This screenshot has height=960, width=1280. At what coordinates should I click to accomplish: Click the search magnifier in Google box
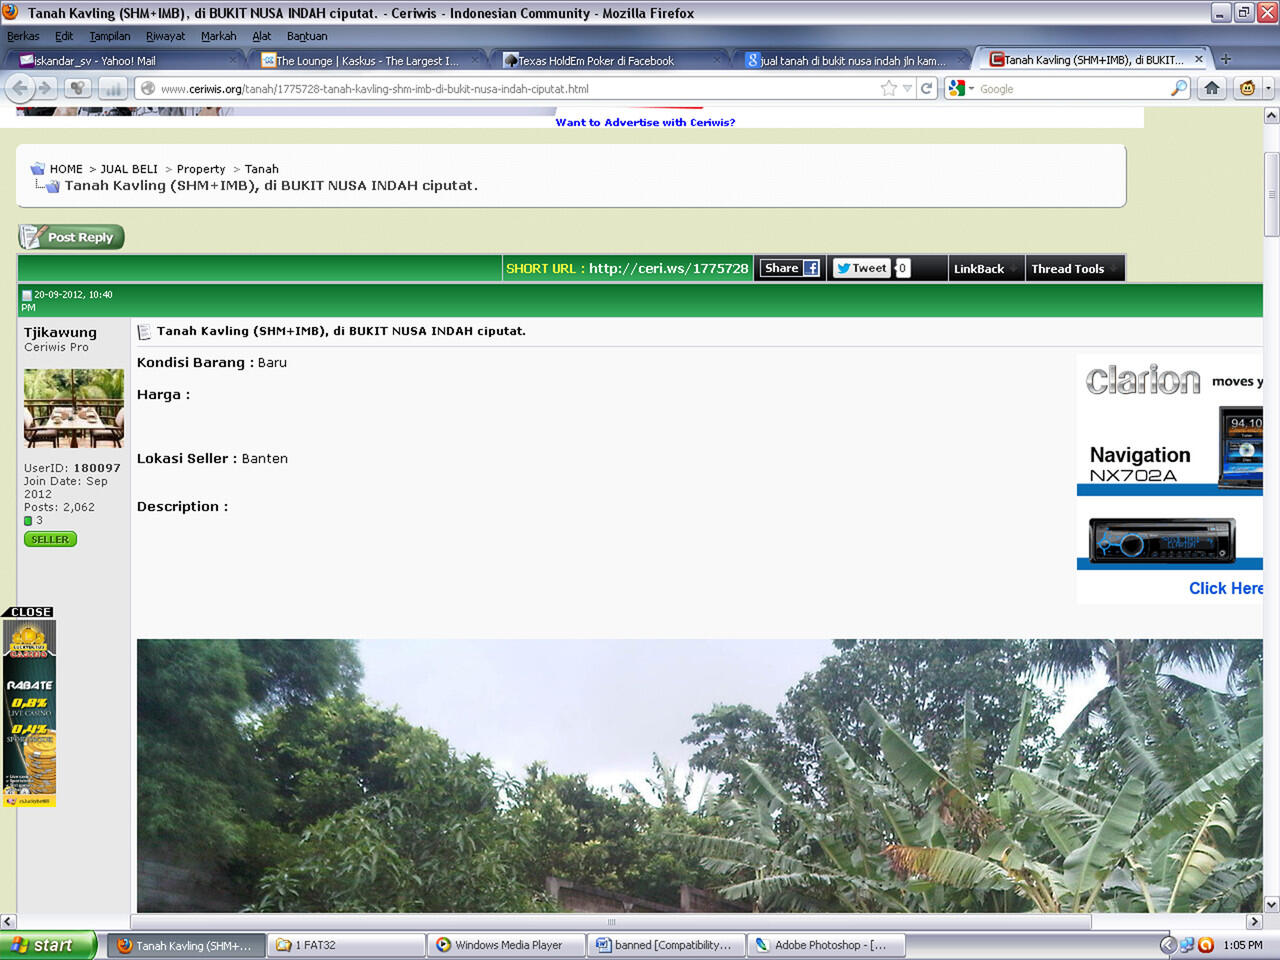tap(1179, 88)
